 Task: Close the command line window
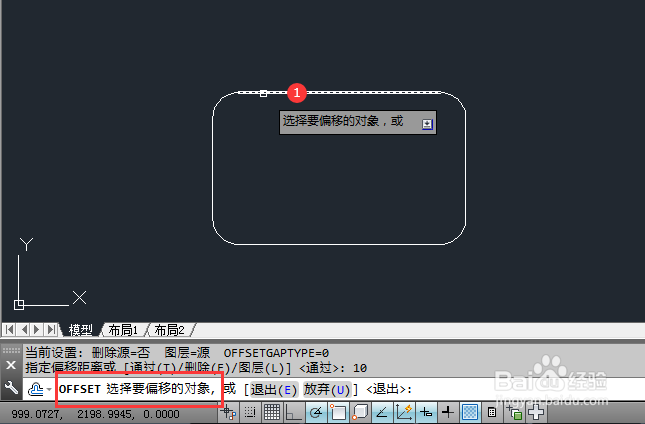pyautogui.click(x=11, y=365)
